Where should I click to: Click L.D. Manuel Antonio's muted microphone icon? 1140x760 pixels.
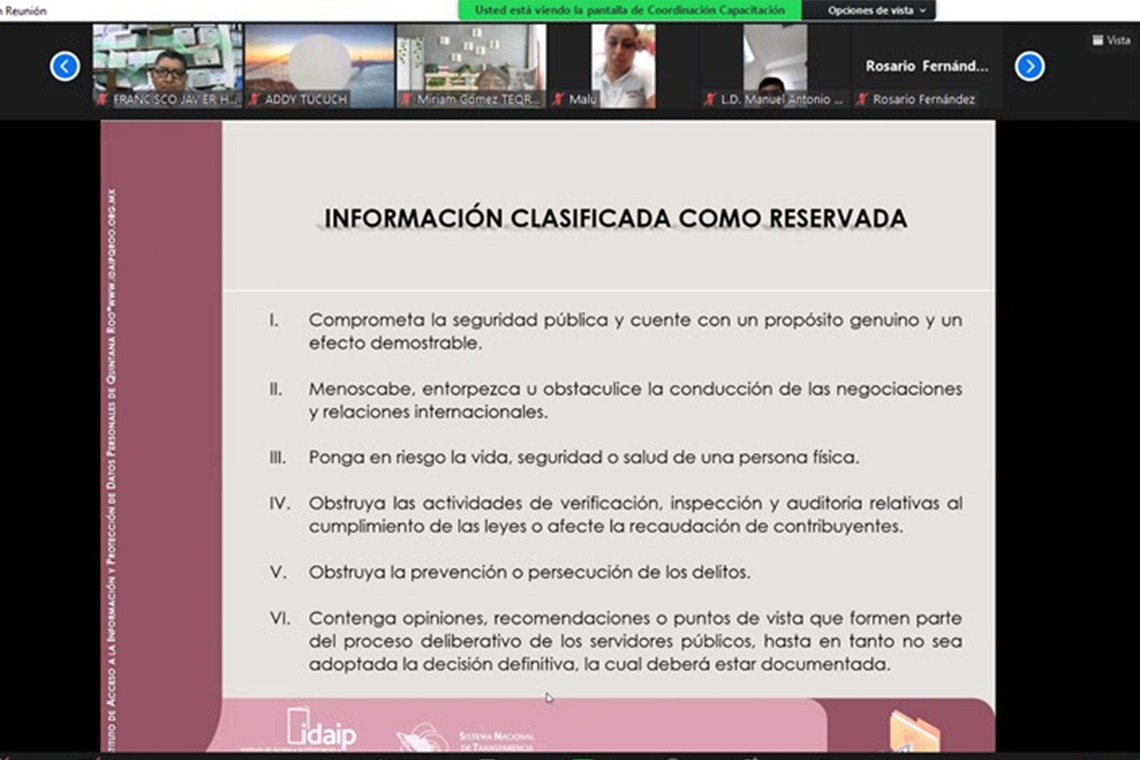pos(711,100)
